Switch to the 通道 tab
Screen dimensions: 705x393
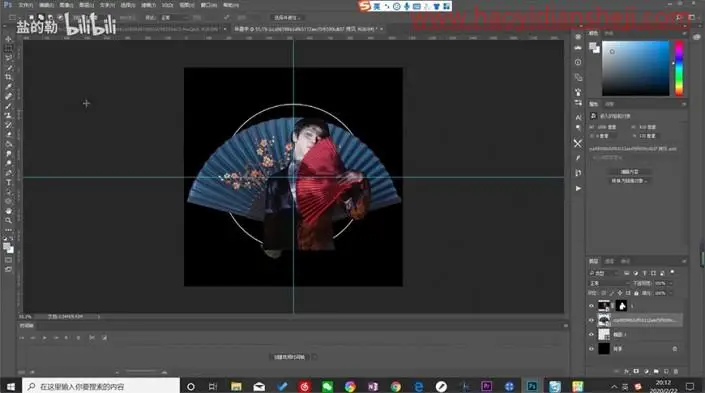coord(609,261)
